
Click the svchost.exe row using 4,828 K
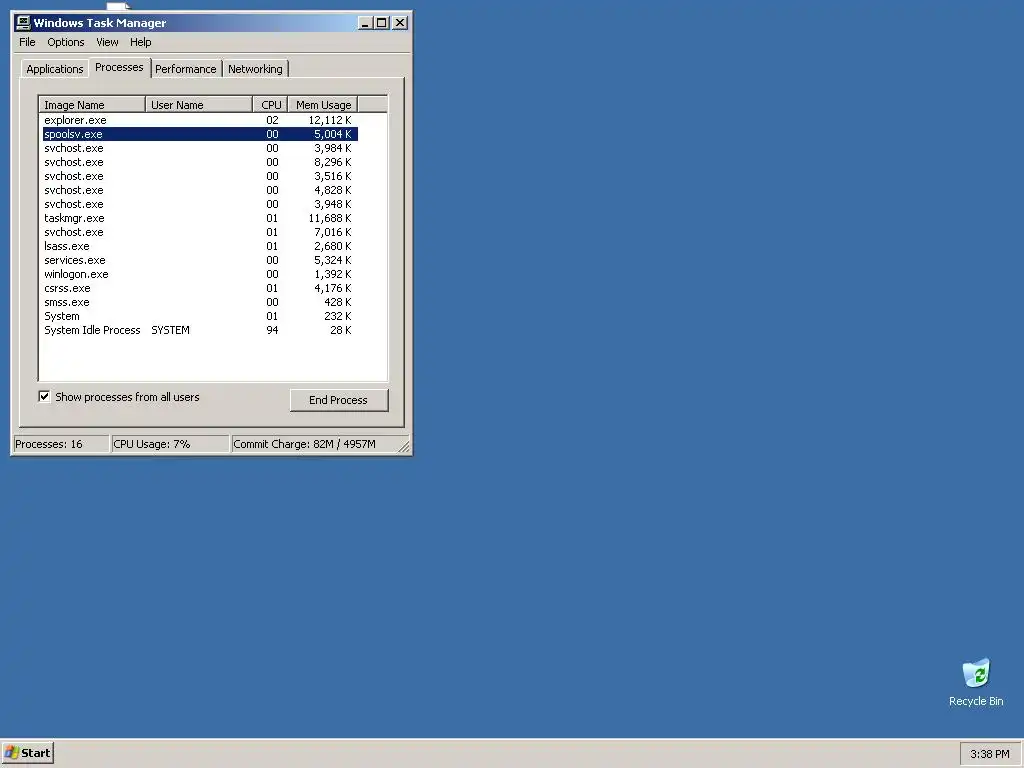pyautogui.click(x=200, y=190)
